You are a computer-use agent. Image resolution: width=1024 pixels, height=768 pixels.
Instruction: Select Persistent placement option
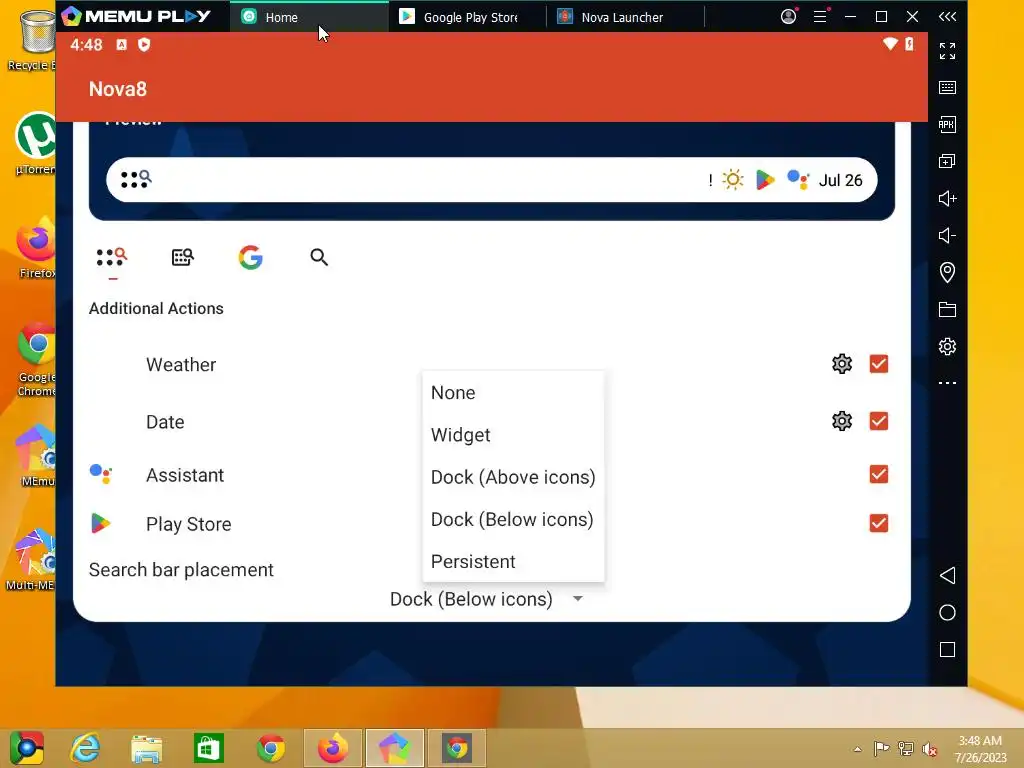[513, 562]
